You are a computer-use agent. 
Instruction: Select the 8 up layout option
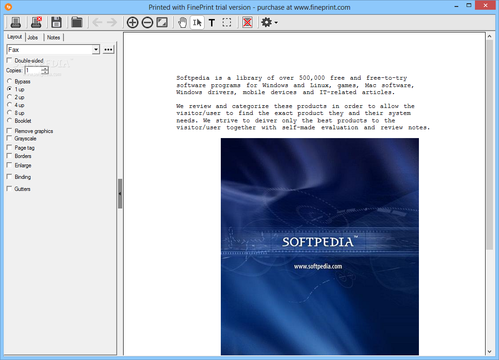(9, 113)
